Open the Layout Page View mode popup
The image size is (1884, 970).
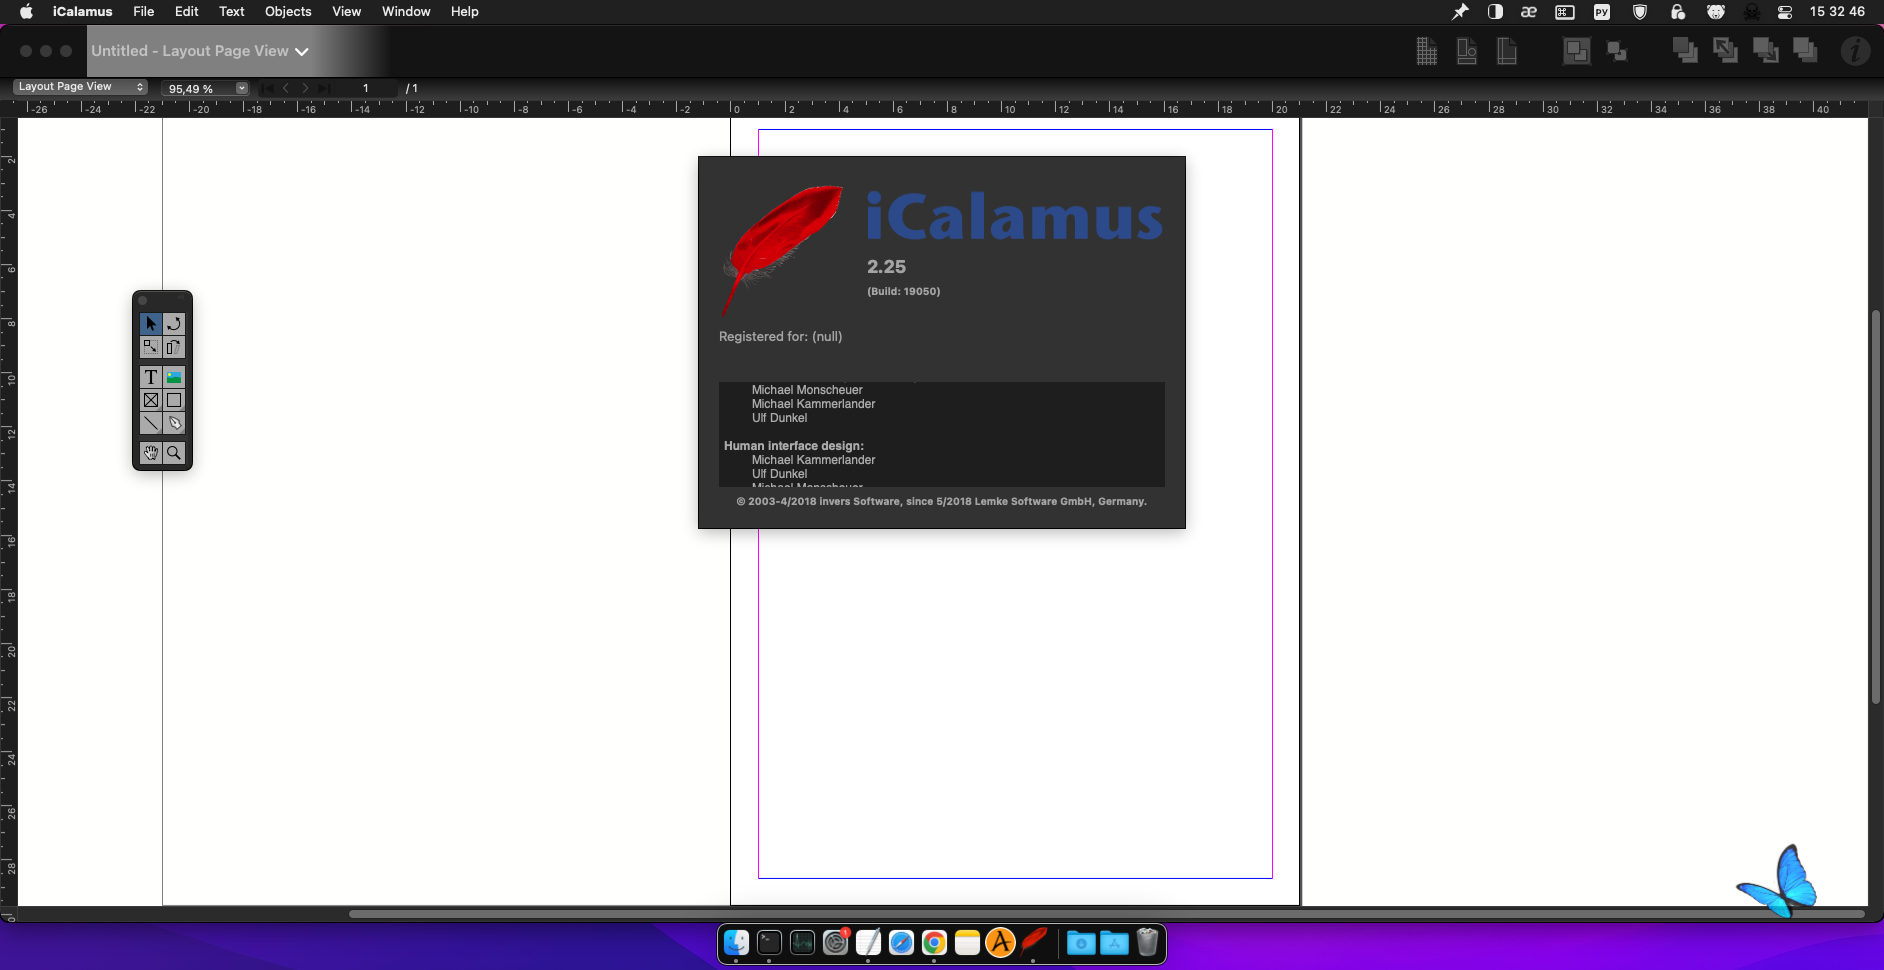pos(80,87)
